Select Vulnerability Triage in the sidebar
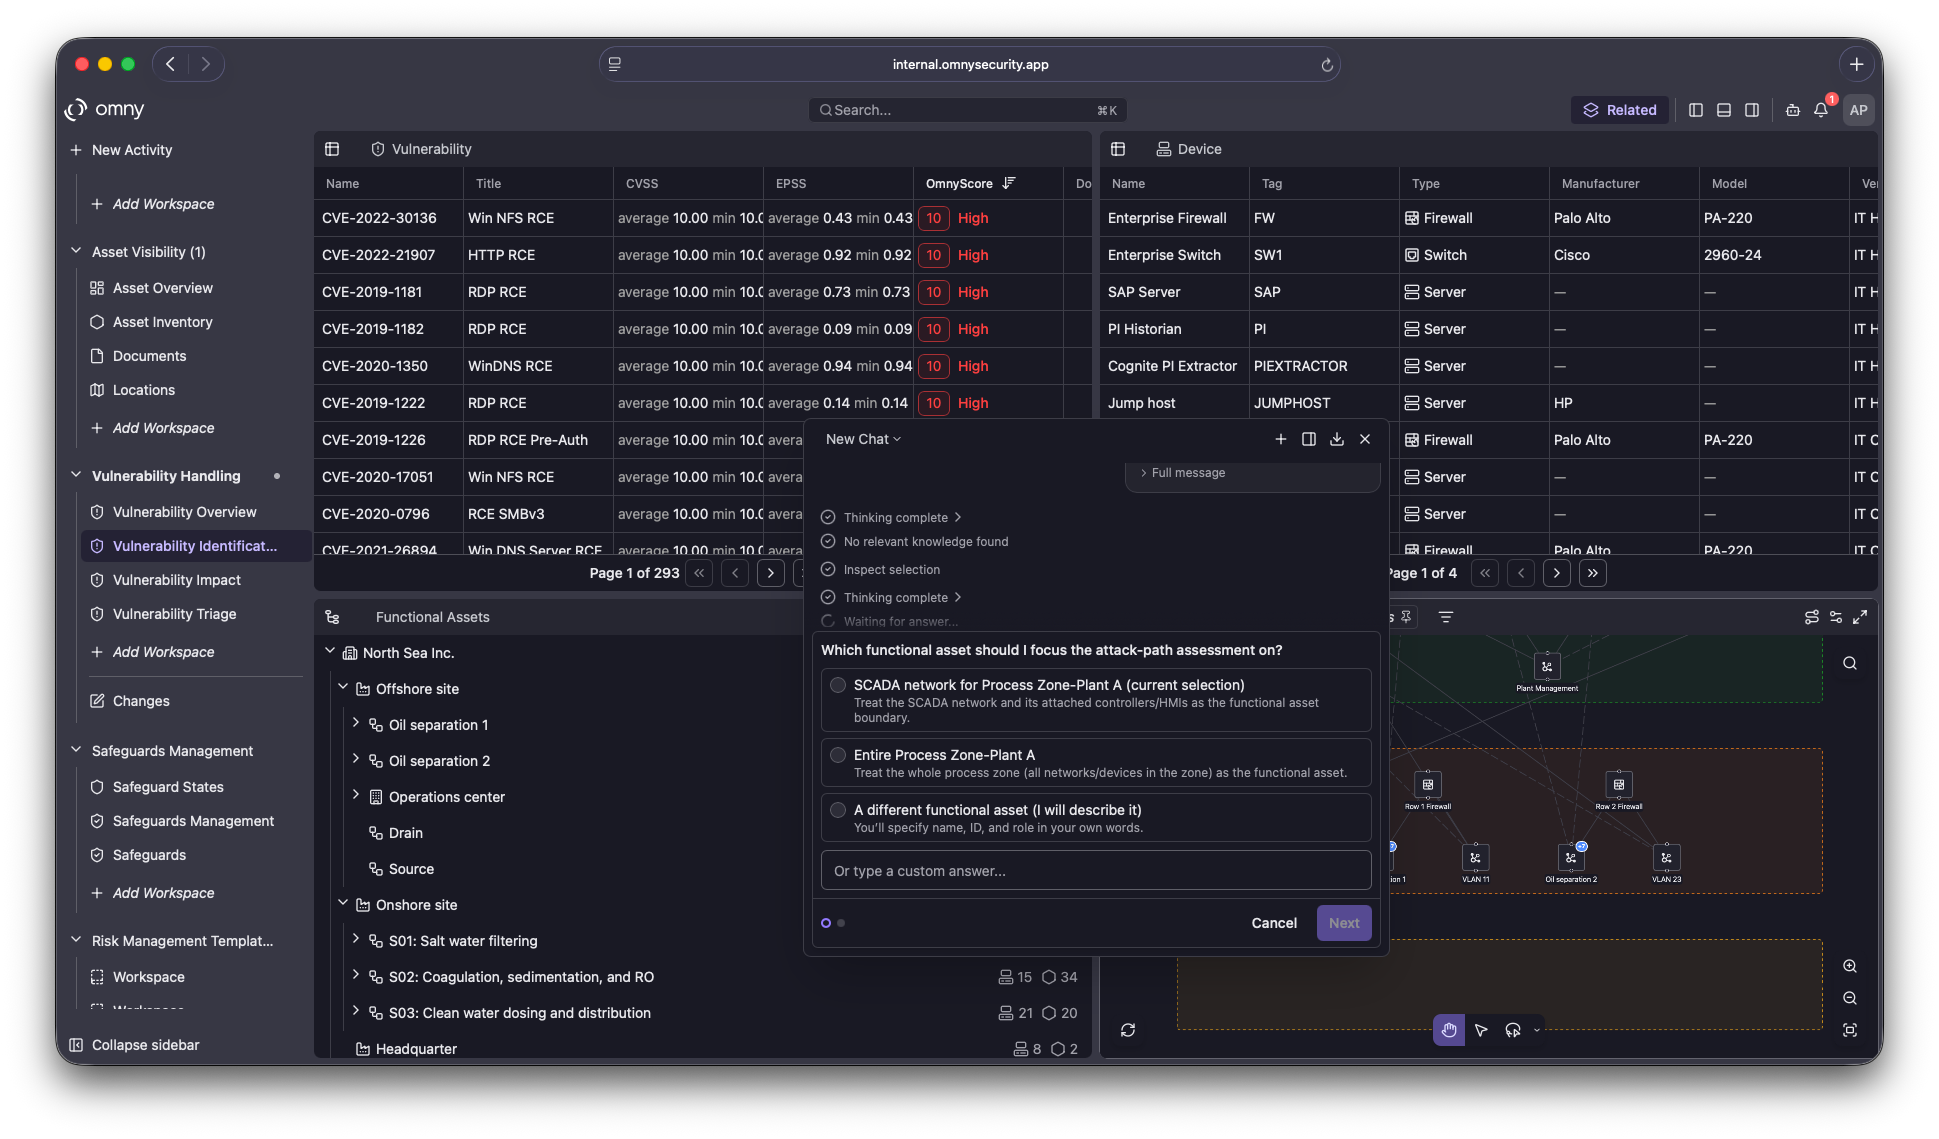Screen dimensions: 1939x1139 pyautogui.click(x=174, y=614)
